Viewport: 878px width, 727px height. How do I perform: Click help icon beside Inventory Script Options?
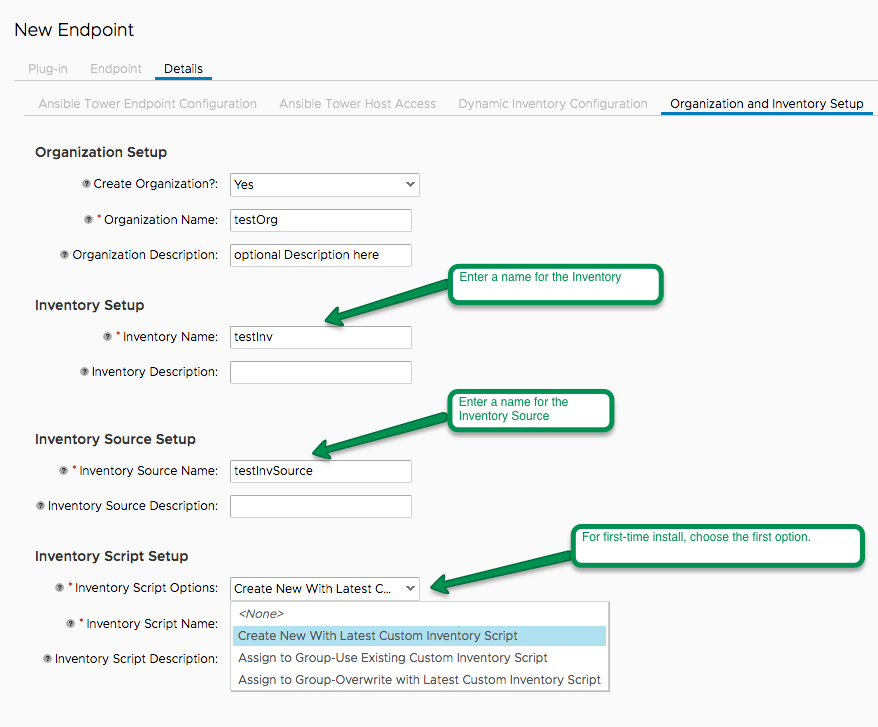pyautogui.click(x=59, y=588)
